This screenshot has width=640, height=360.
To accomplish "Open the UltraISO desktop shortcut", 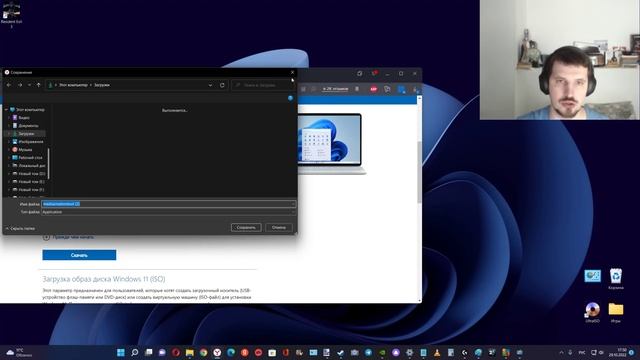I will [592, 312].
